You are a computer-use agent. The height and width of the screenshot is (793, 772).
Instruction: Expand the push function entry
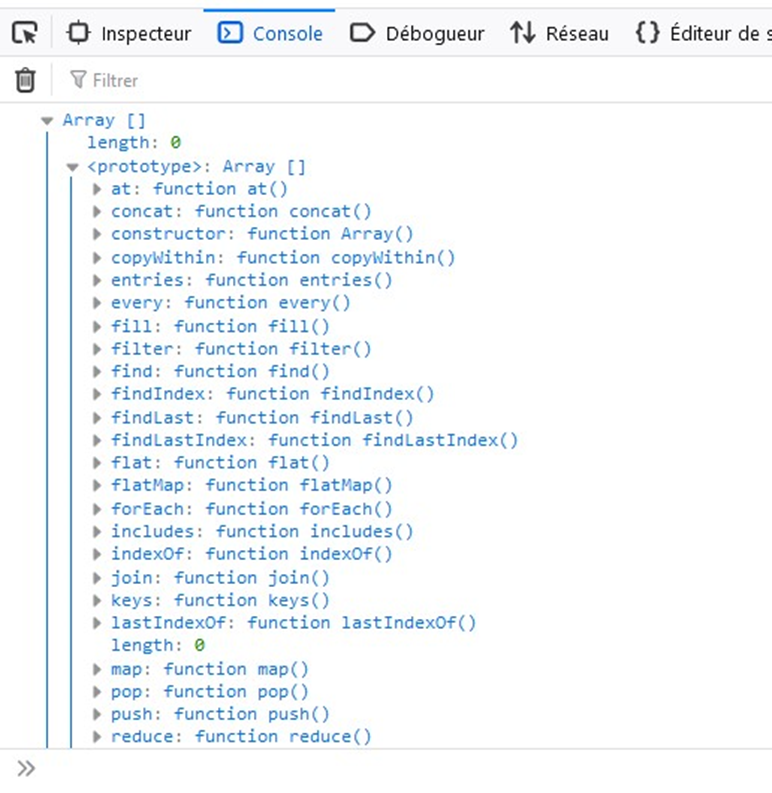pyautogui.click(x=97, y=714)
